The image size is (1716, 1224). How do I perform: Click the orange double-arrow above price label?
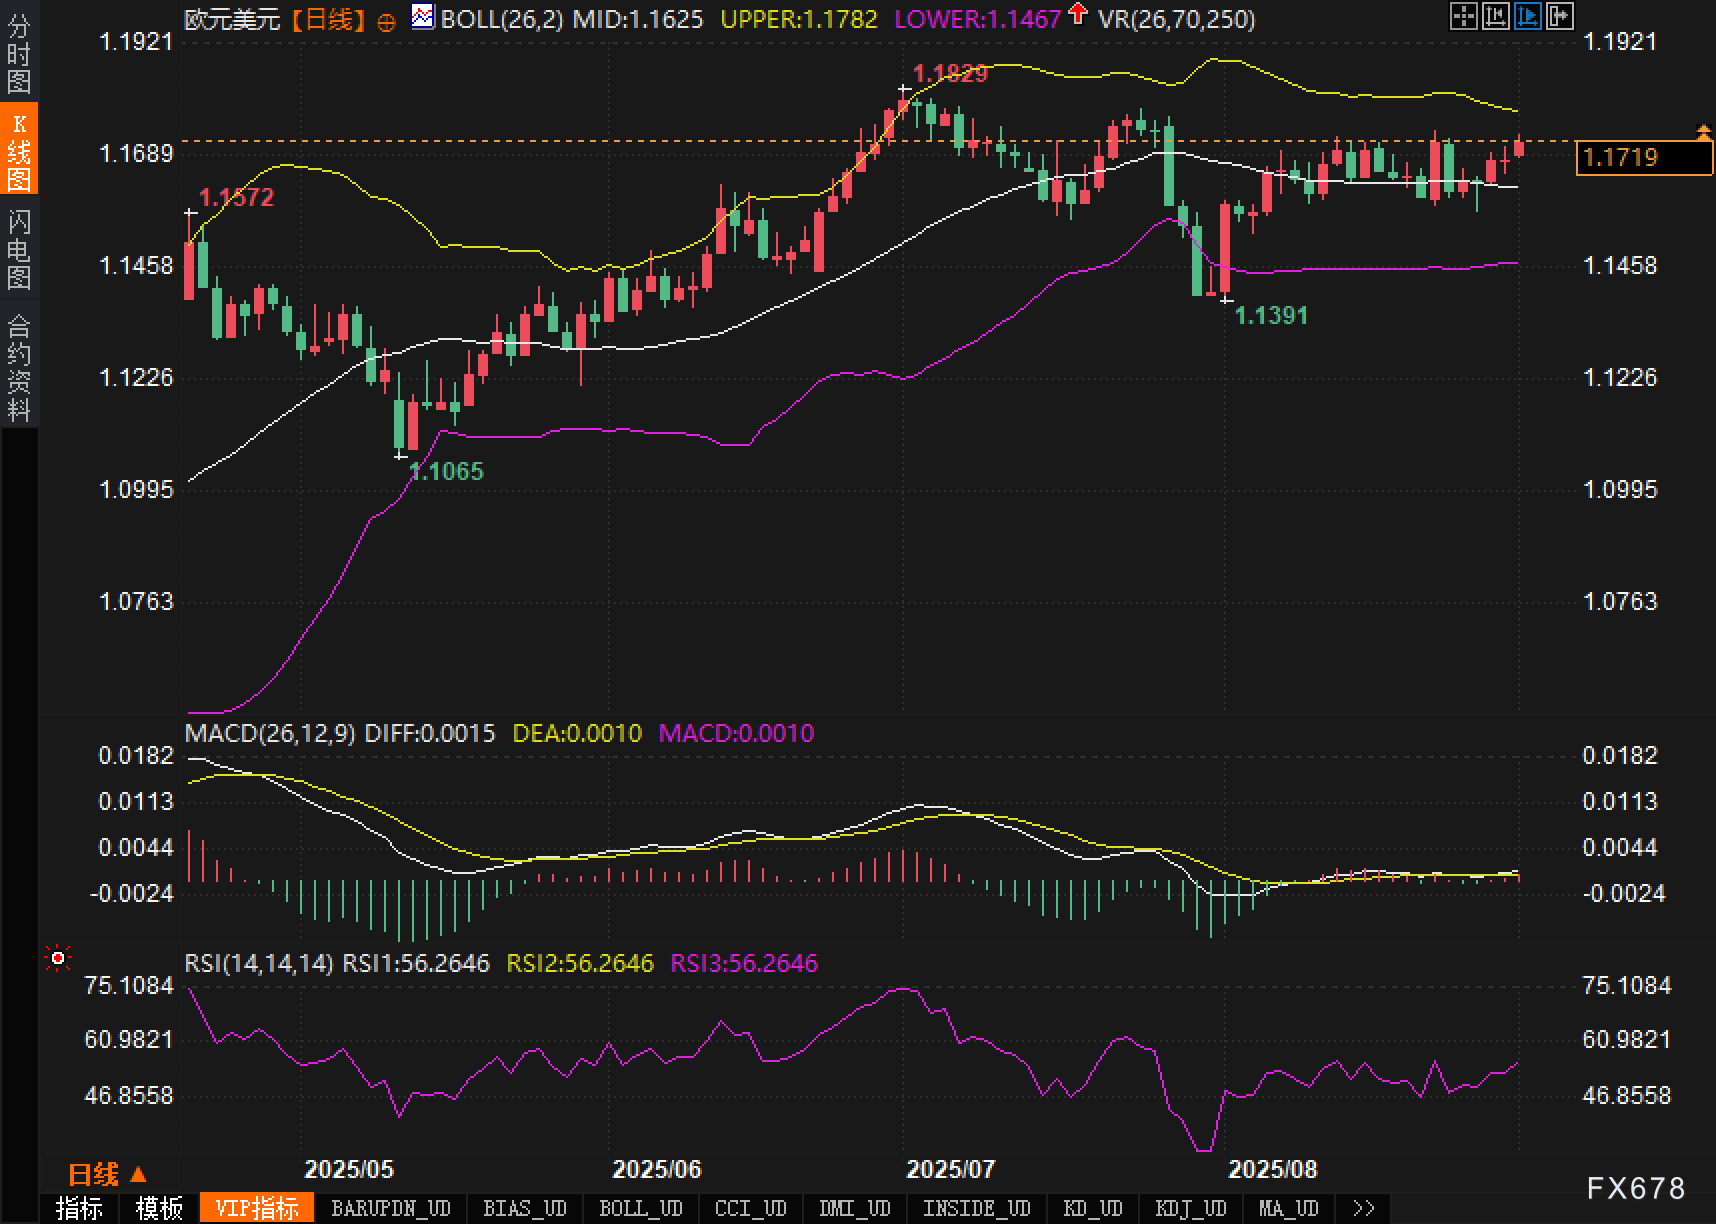[x=1703, y=132]
